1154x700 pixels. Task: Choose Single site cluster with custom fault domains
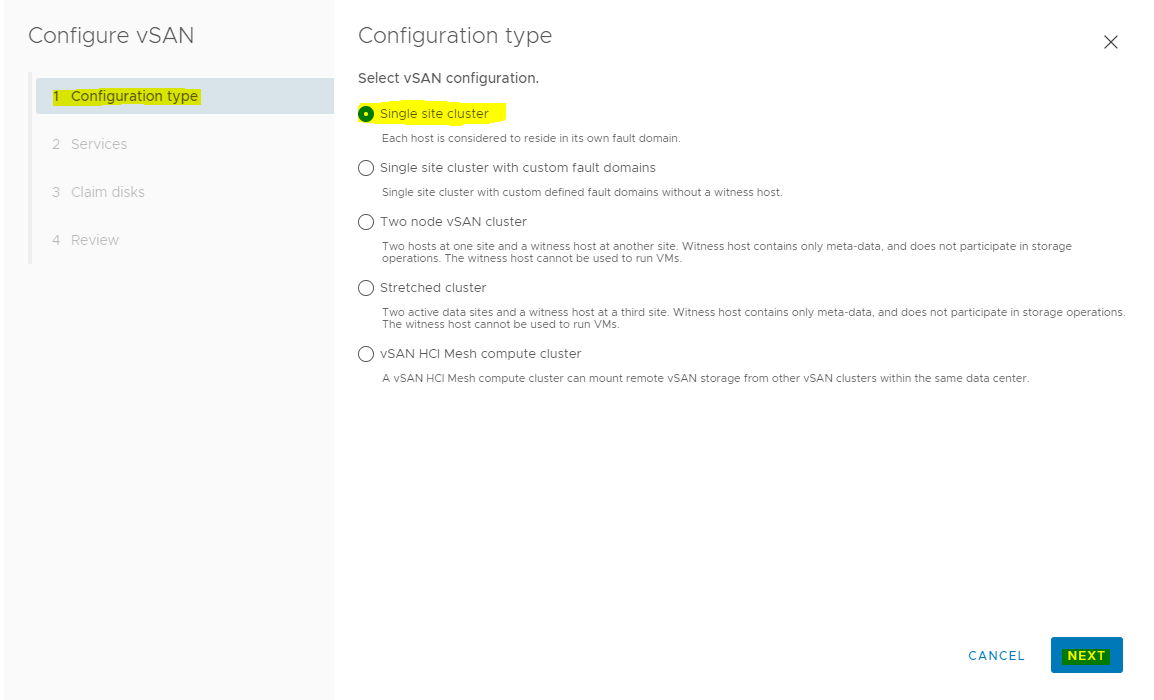(366, 168)
